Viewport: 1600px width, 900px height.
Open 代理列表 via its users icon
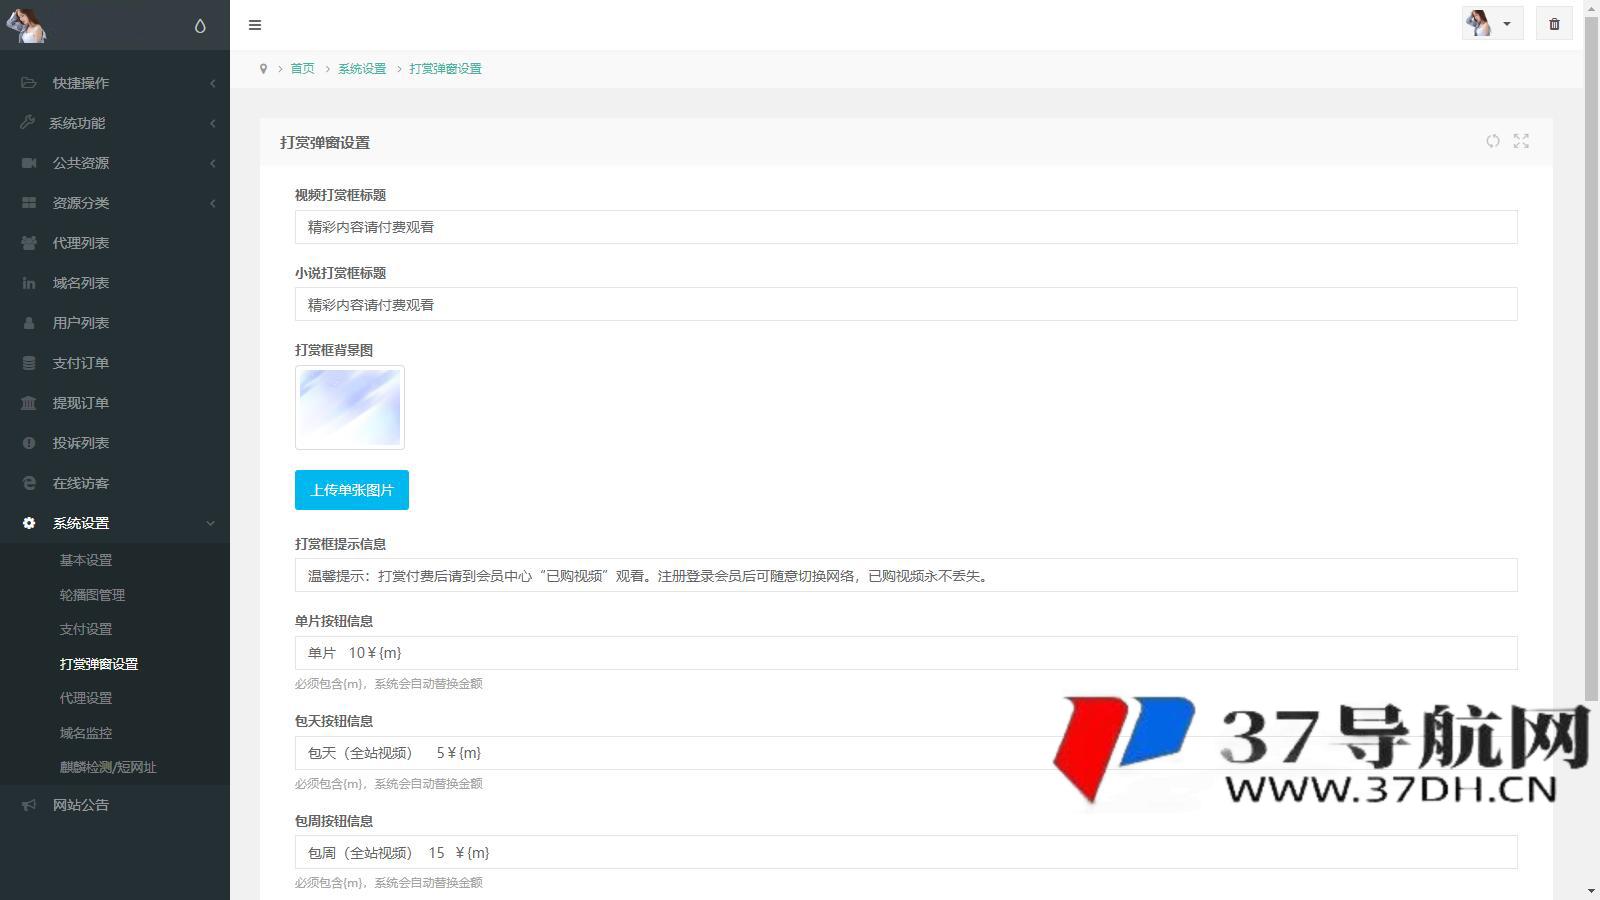click(29, 243)
